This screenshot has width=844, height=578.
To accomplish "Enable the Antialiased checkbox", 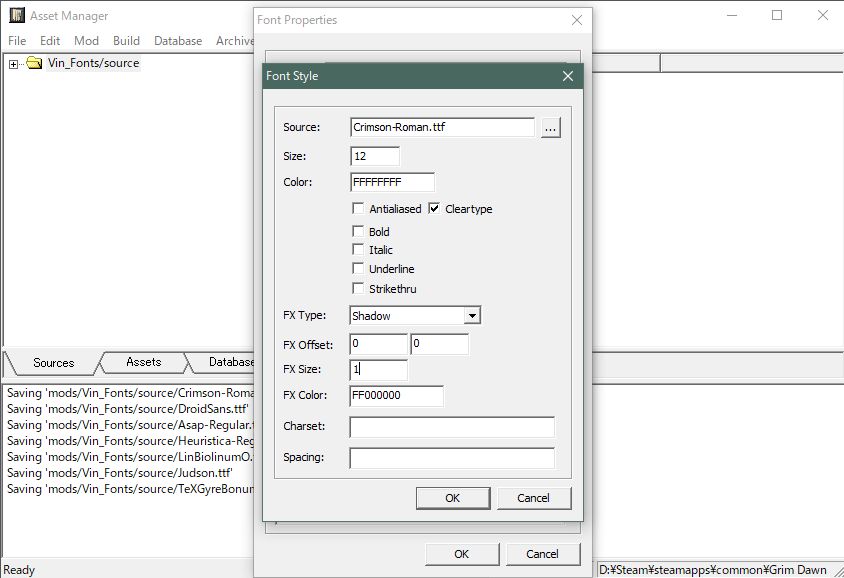I will (358, 209).
